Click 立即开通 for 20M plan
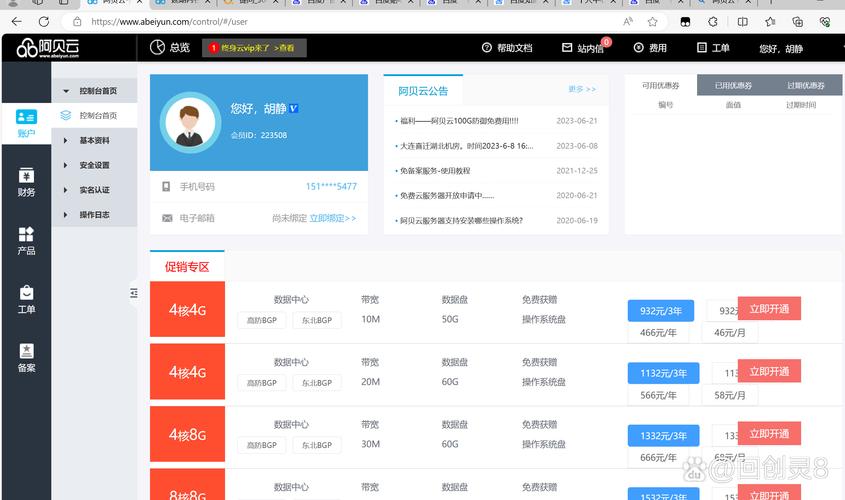845x500 pixels. (x=769, y=371)
